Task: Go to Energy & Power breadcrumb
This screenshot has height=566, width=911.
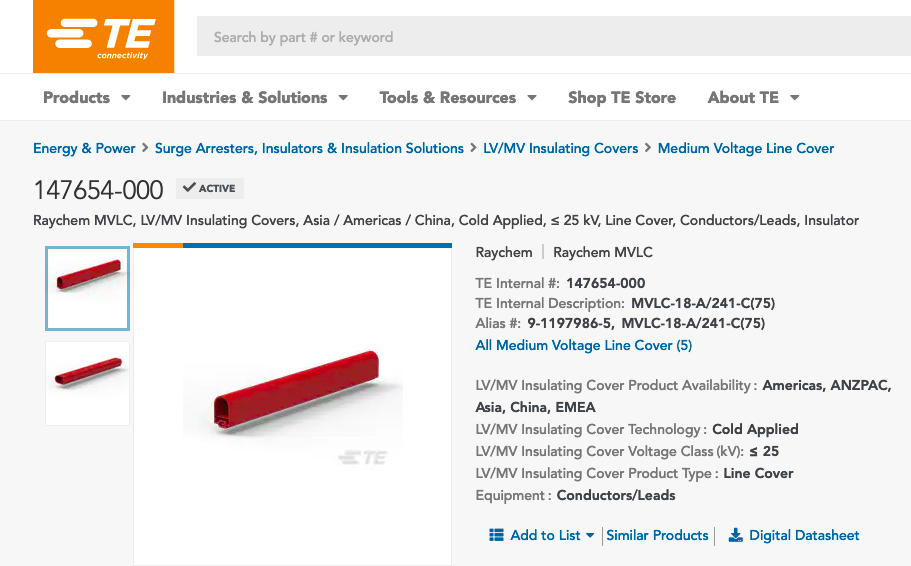Action: tap(84, 148)
